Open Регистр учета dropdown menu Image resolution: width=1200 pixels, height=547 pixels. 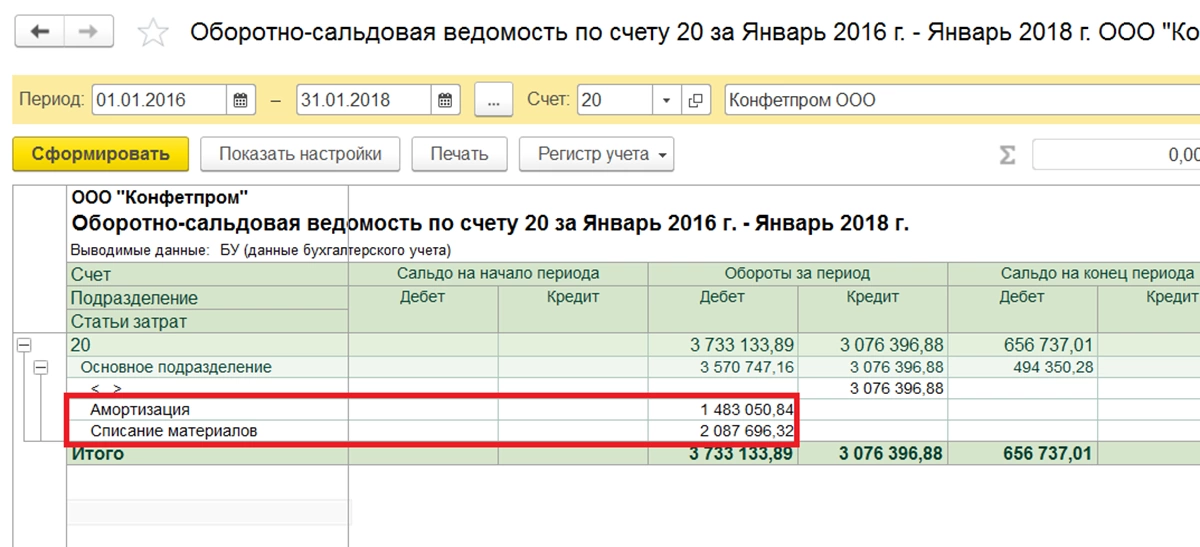(x=597, y=154)
